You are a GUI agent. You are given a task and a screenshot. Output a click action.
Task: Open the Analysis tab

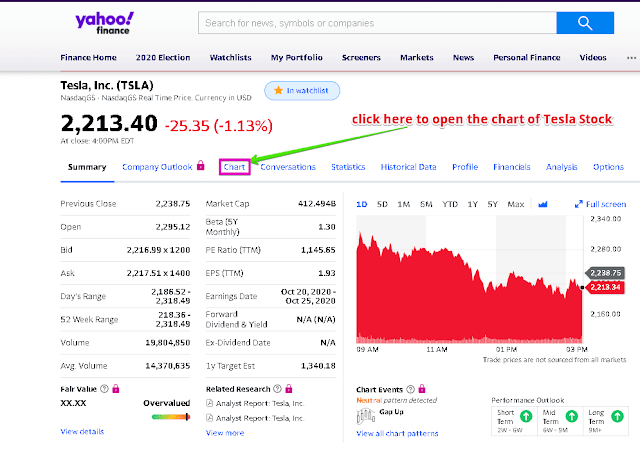[562, 167]
